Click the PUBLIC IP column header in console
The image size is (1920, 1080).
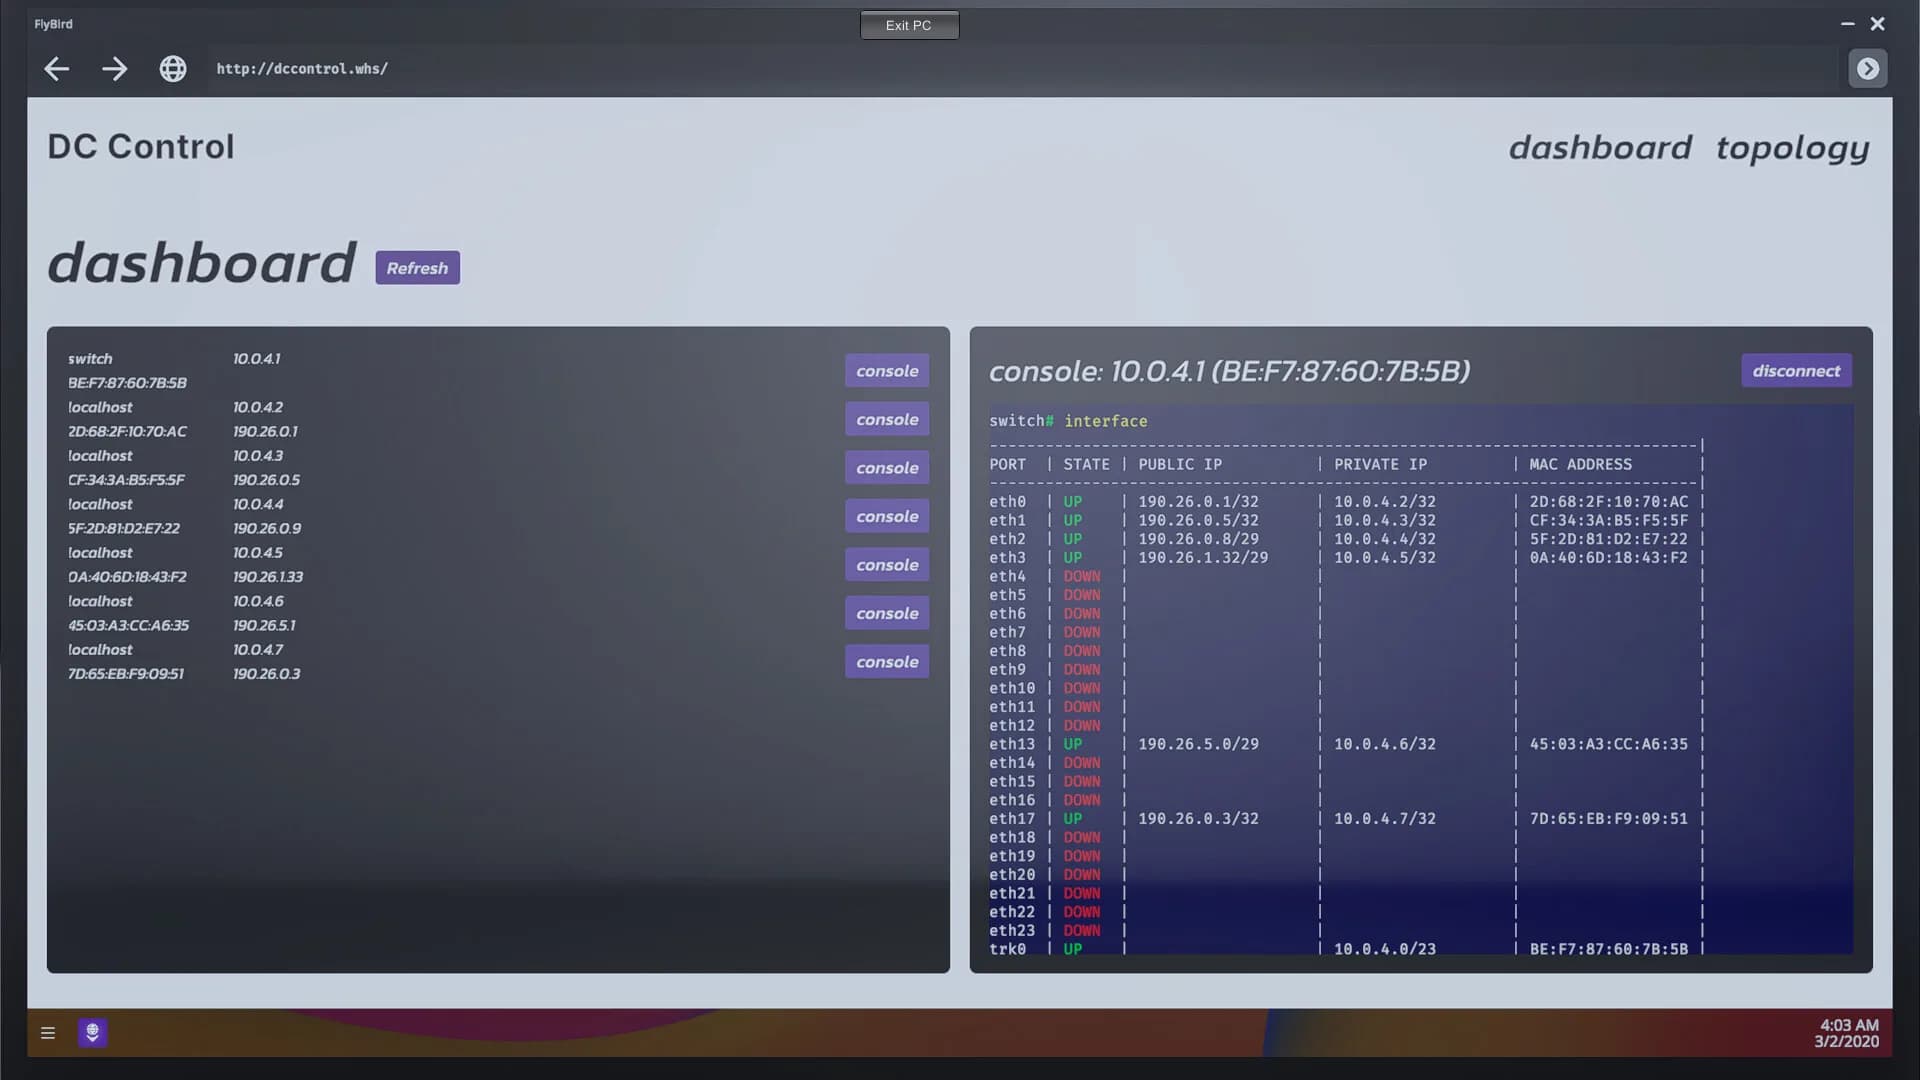pyautogui.click(x=1180, y=465)
